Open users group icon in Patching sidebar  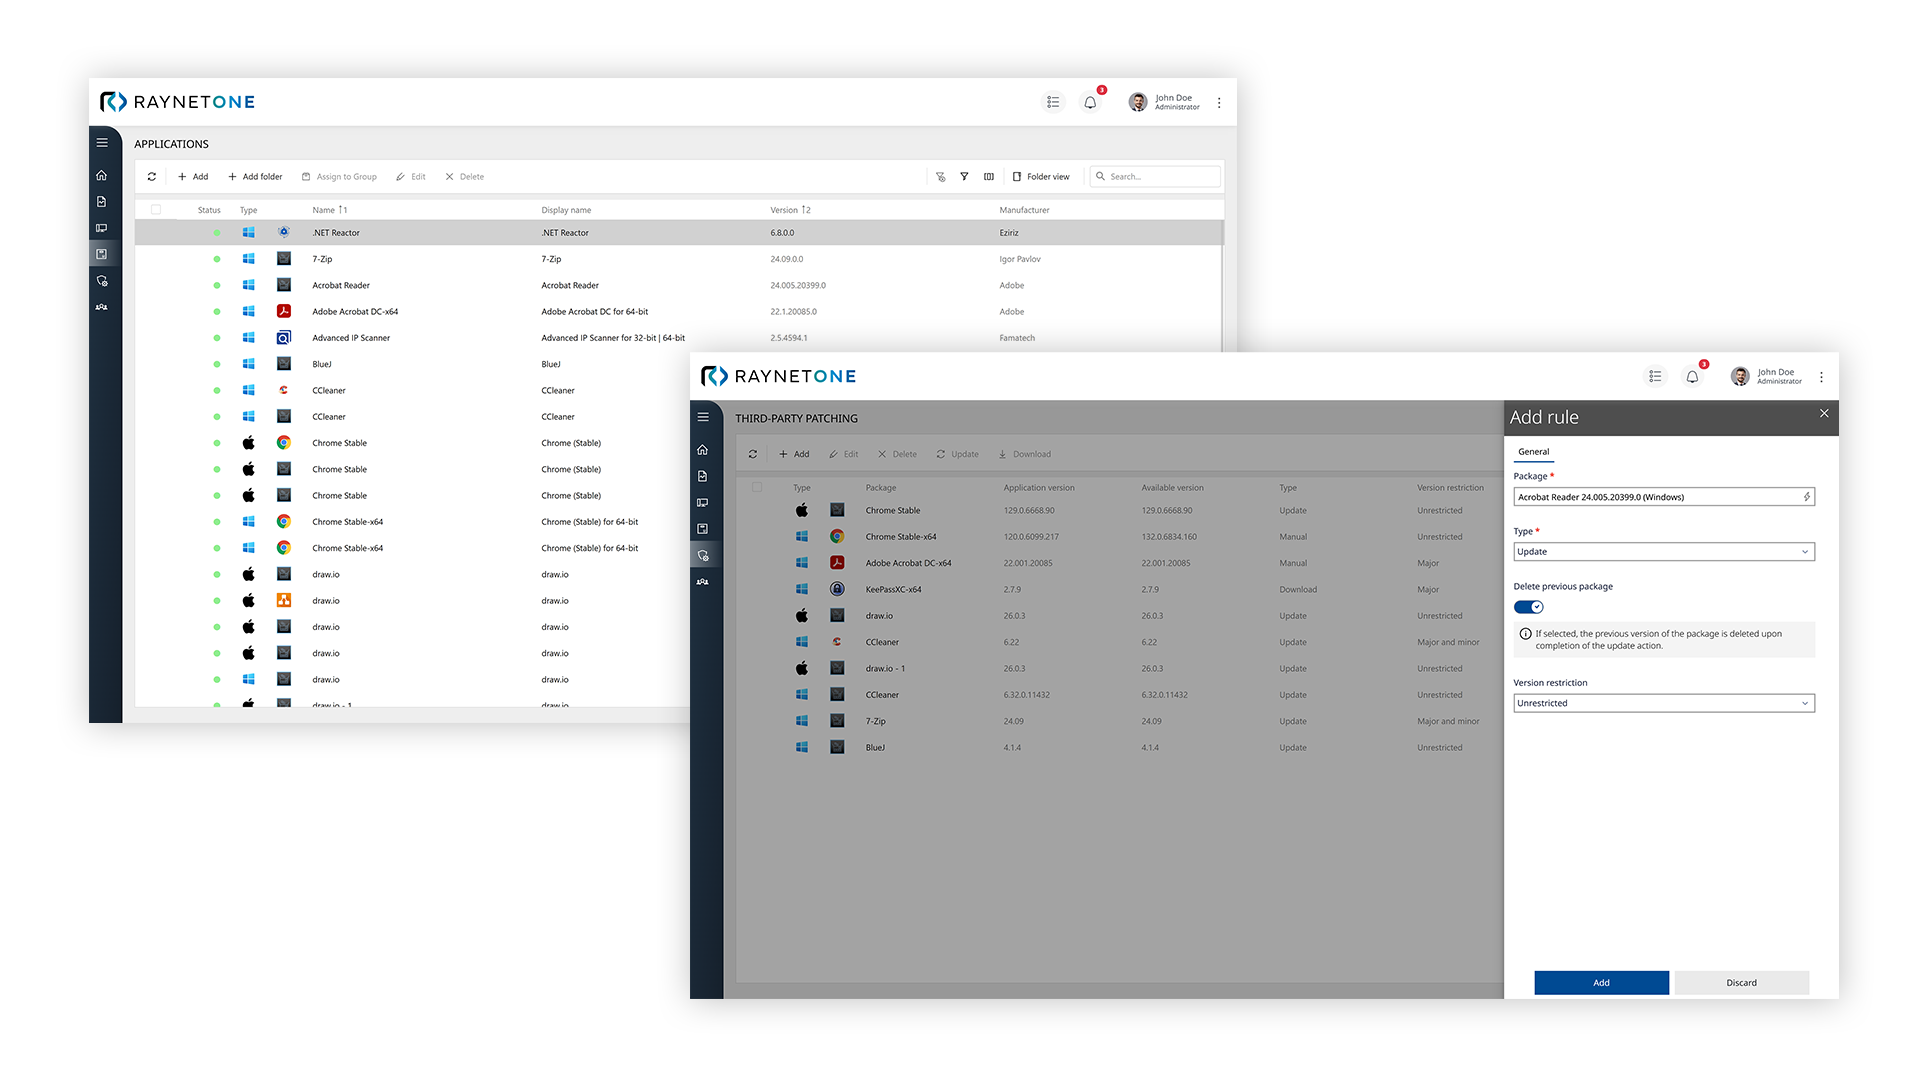click(x=703, y=581)
